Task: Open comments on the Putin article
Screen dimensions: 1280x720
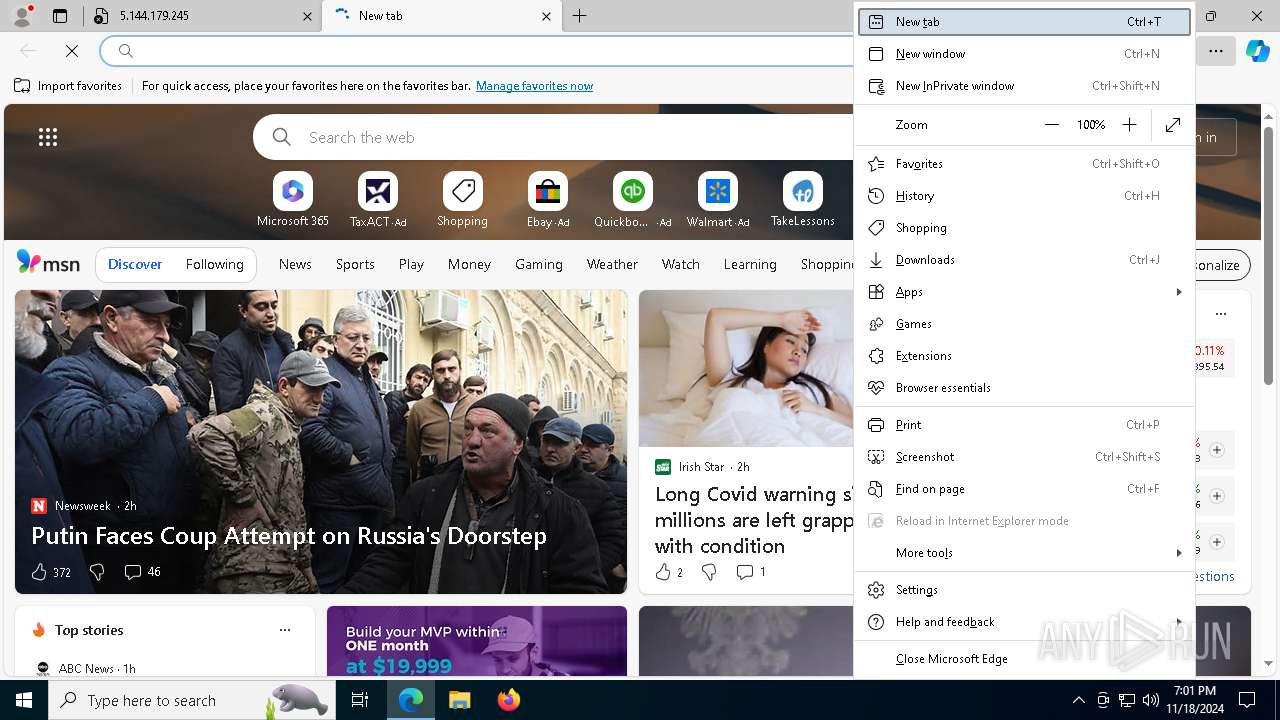Action: (x=142, y=572)
